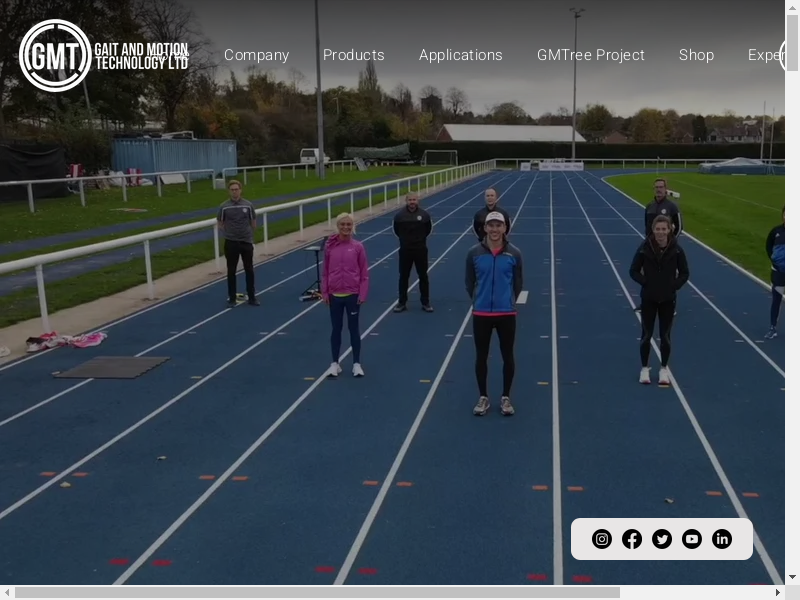Open the Instagram social icon

click(x=602, y=539)
